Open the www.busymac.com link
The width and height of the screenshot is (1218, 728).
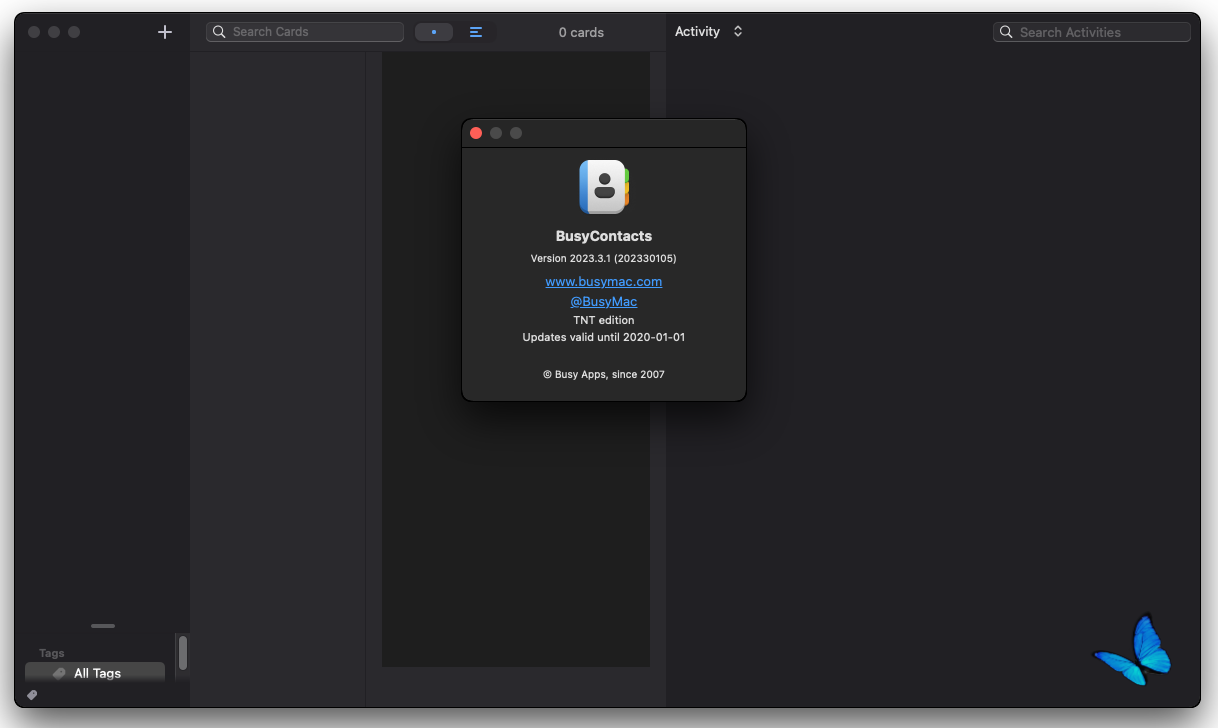click(x=604, y=282)
